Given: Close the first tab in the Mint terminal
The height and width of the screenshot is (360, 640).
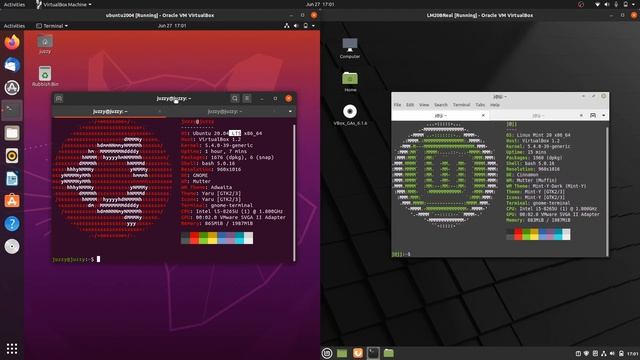Looking at the screenshot, I should 483,116.
